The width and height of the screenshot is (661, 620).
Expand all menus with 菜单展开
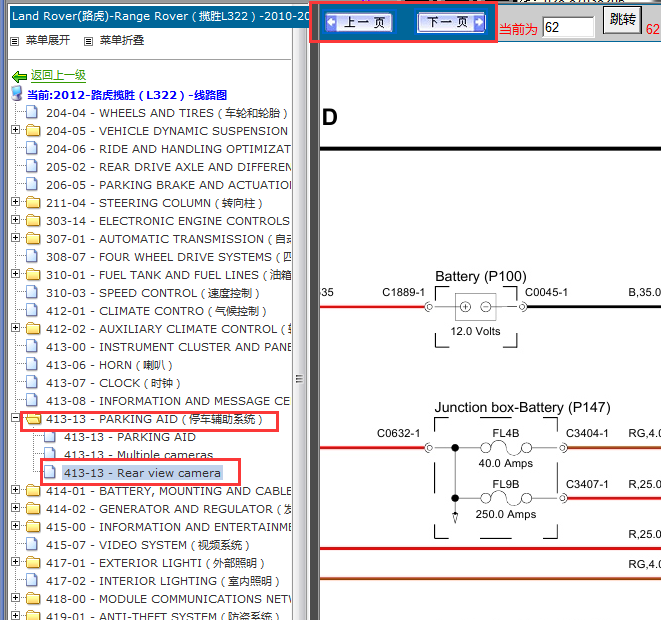(x=48, y=40)
